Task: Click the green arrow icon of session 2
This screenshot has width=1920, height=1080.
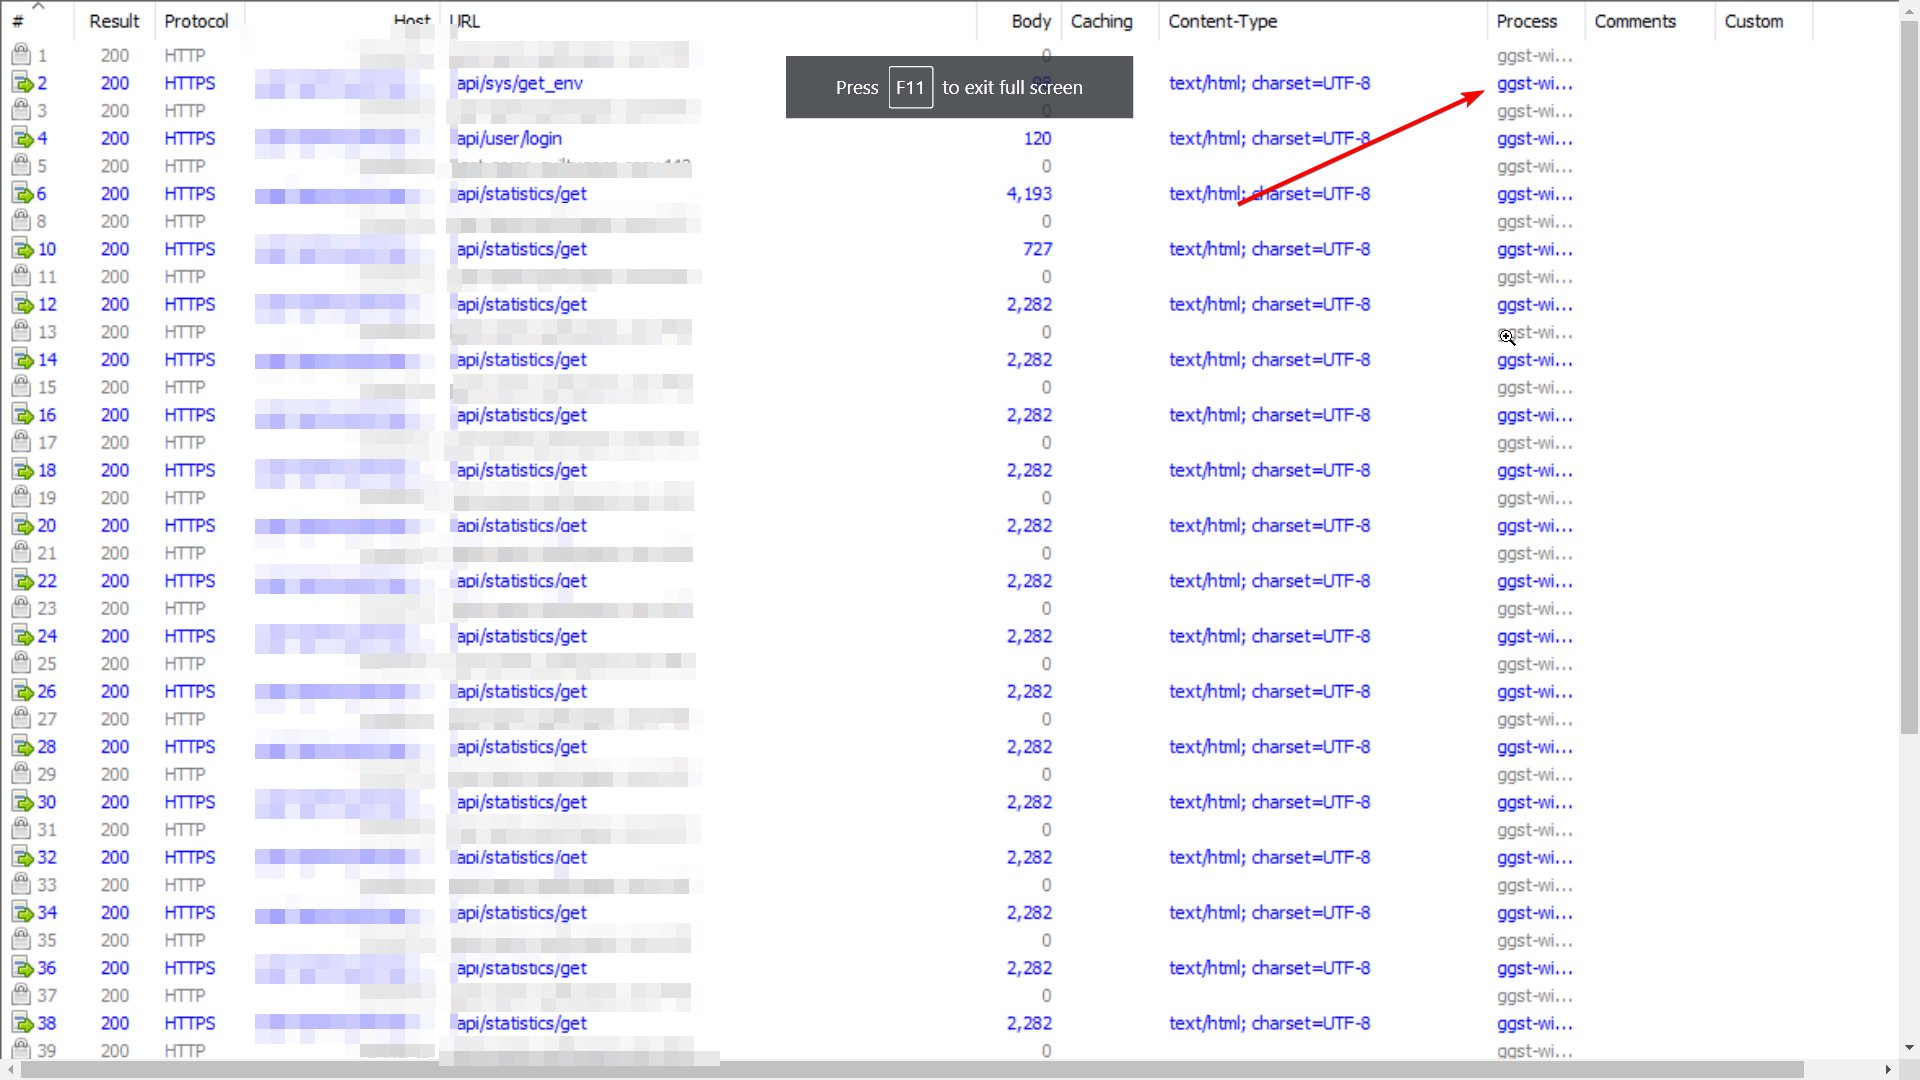Action: click(x=22, y=83)
